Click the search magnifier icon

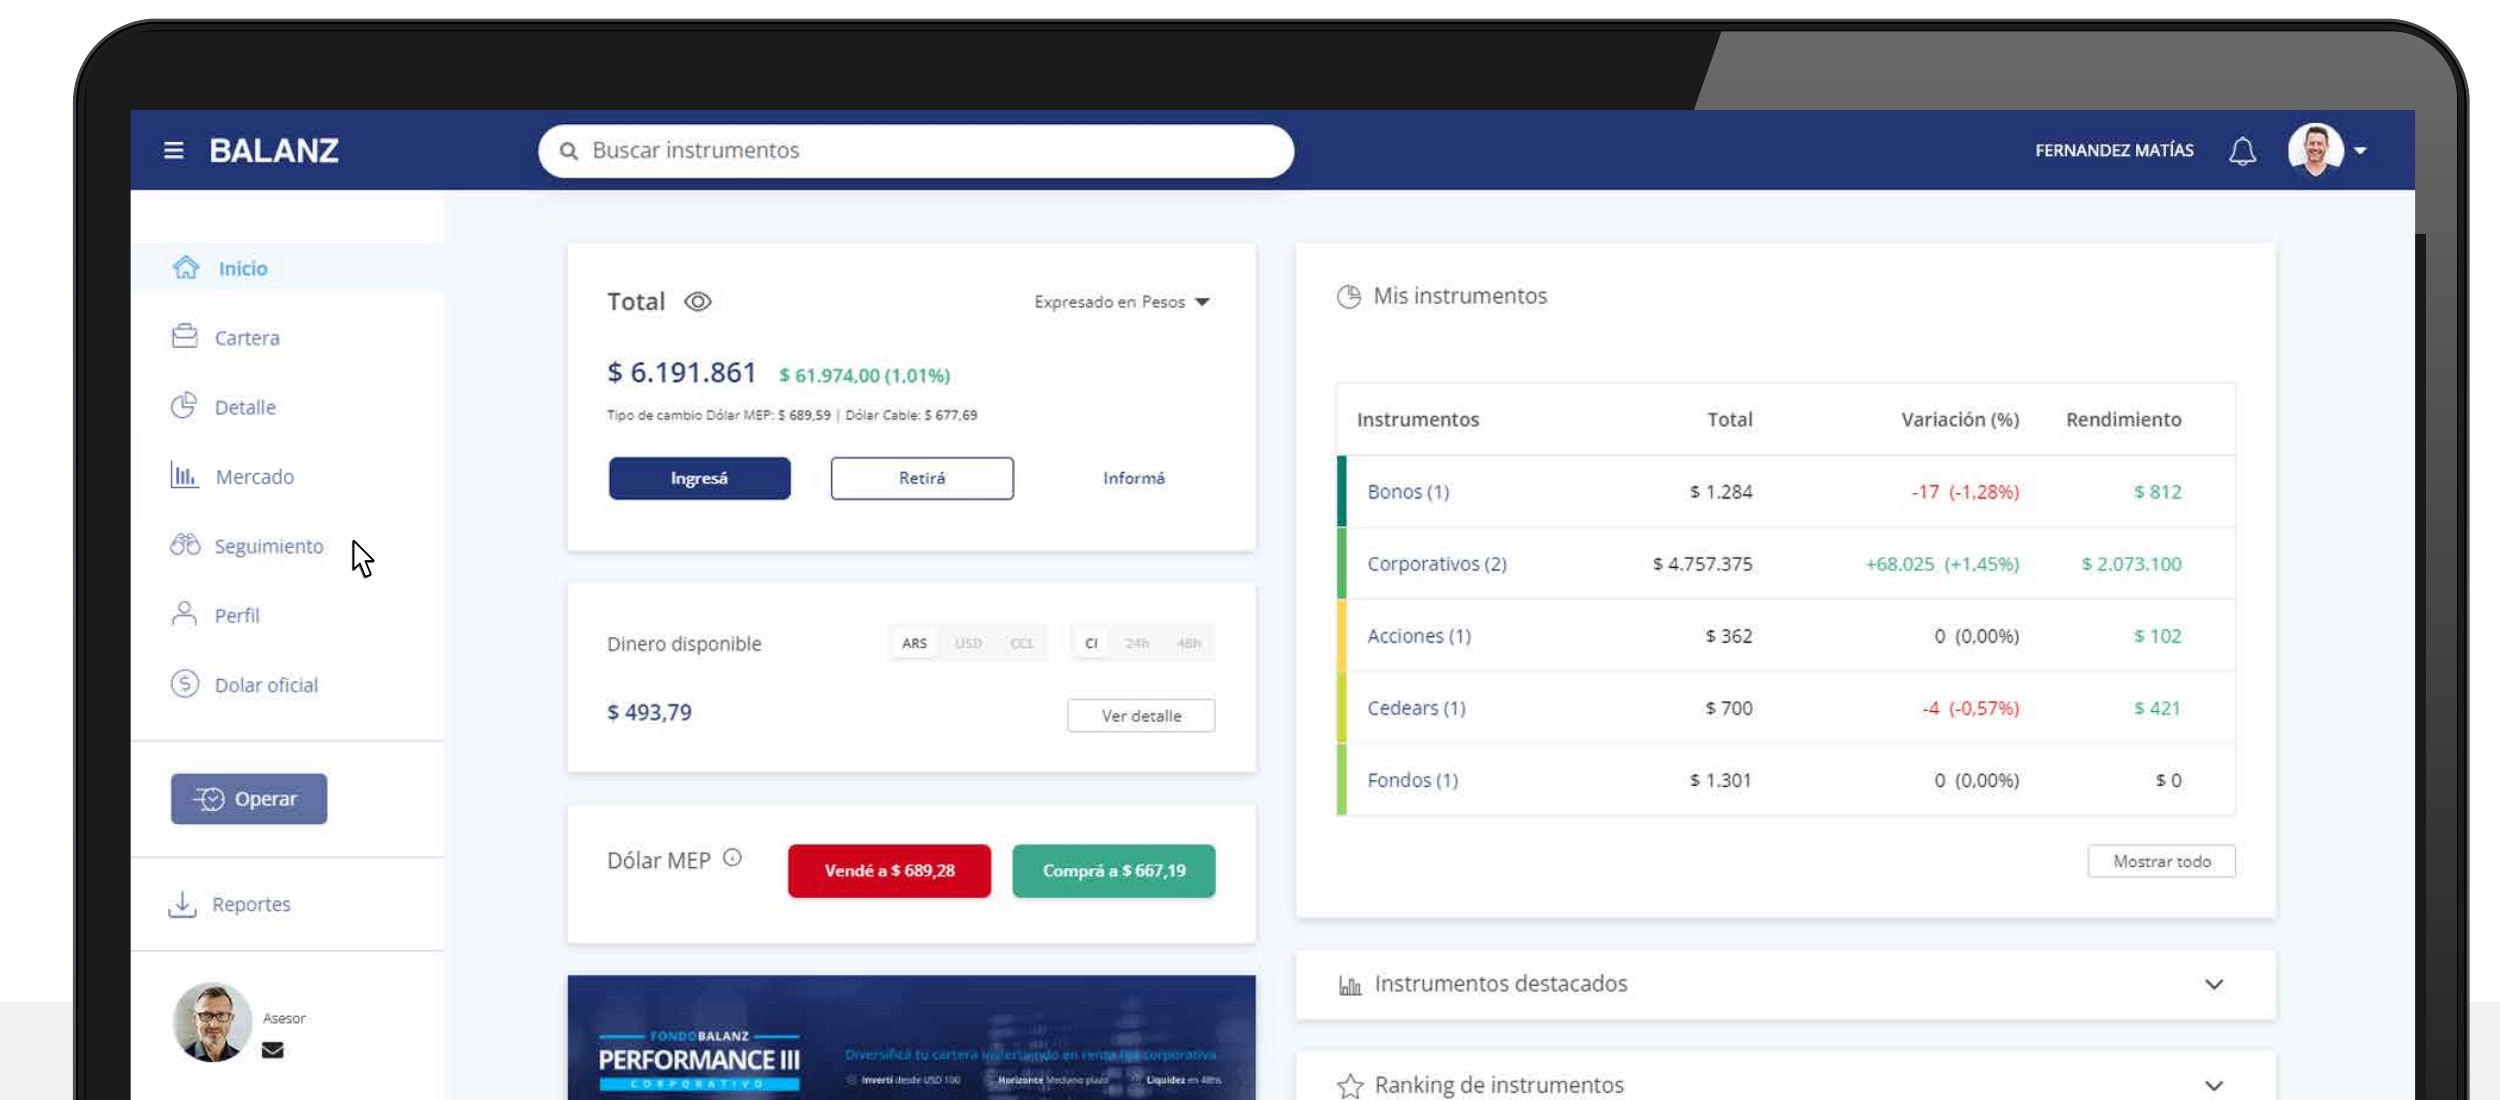569,151
